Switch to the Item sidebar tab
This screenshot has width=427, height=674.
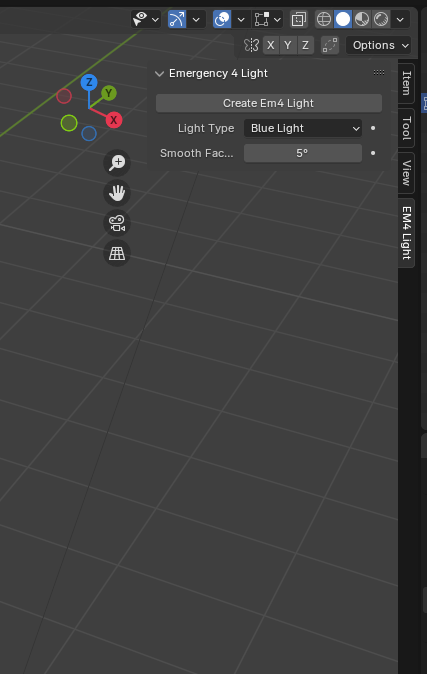pos(406,83)
